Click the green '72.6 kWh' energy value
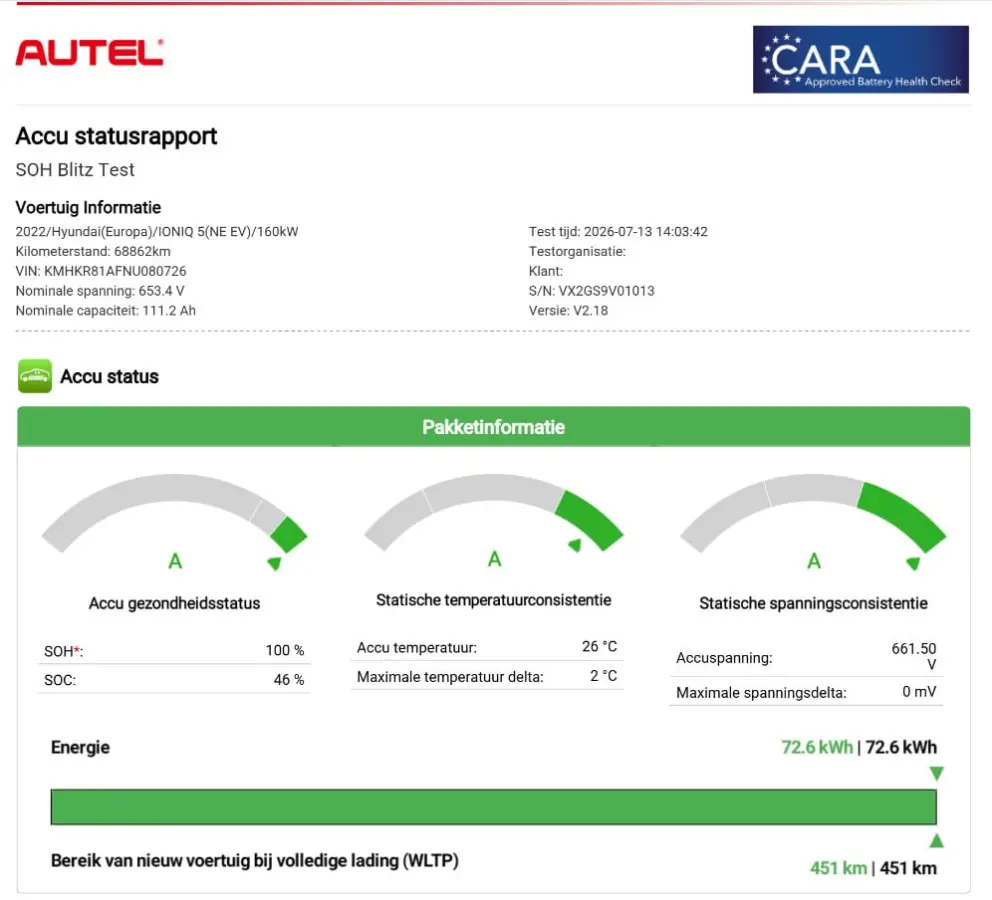Viewport: 992px width, 900px height. tap(817, 747)
